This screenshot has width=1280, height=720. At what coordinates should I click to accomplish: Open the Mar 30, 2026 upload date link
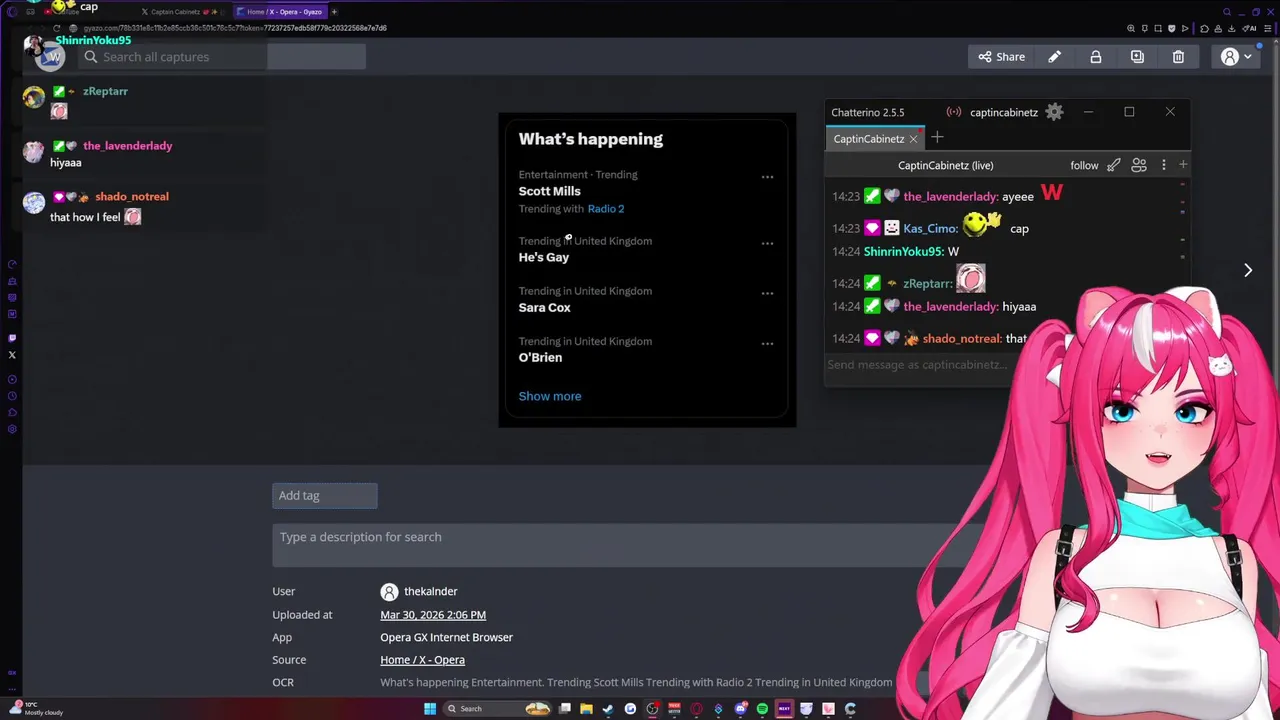tap(433, 615)
